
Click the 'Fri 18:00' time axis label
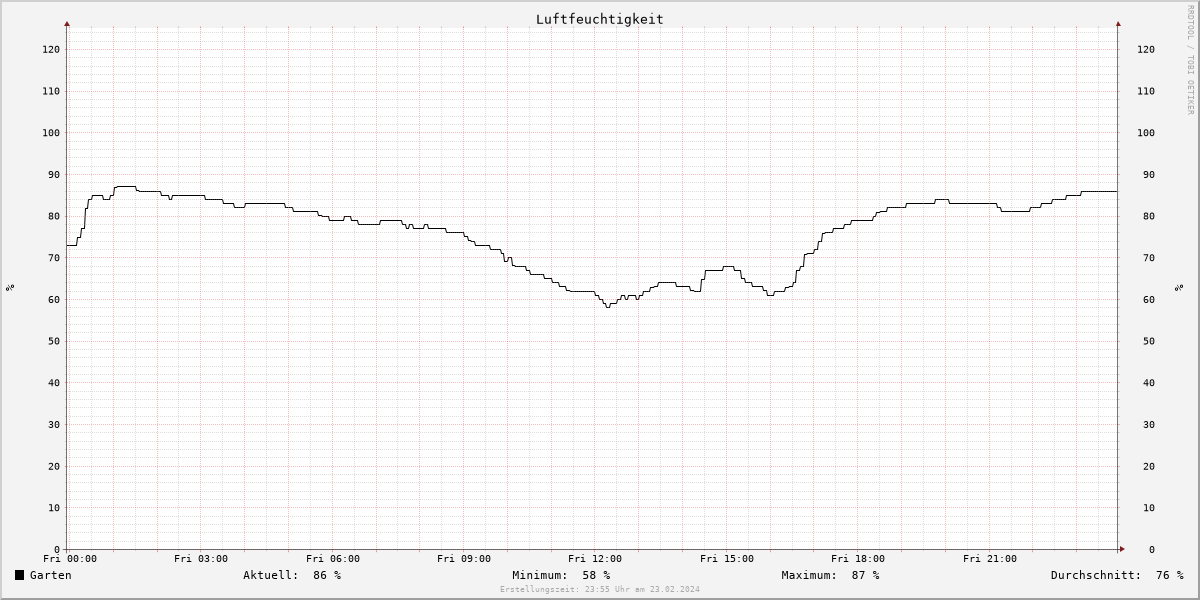pyautogui.click(x=858, y=559)
